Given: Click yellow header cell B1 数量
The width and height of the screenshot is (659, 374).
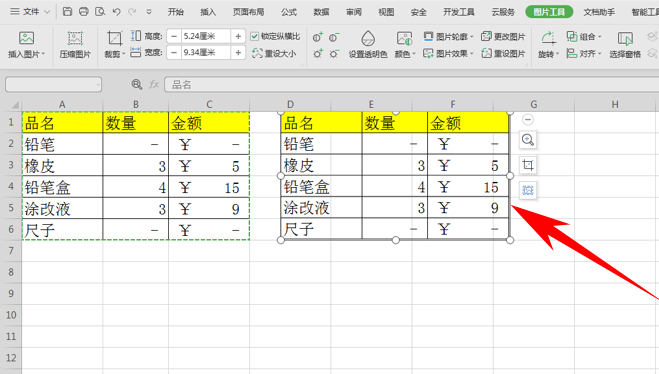Looking at the screenshot, I should [x=135, y=123].
